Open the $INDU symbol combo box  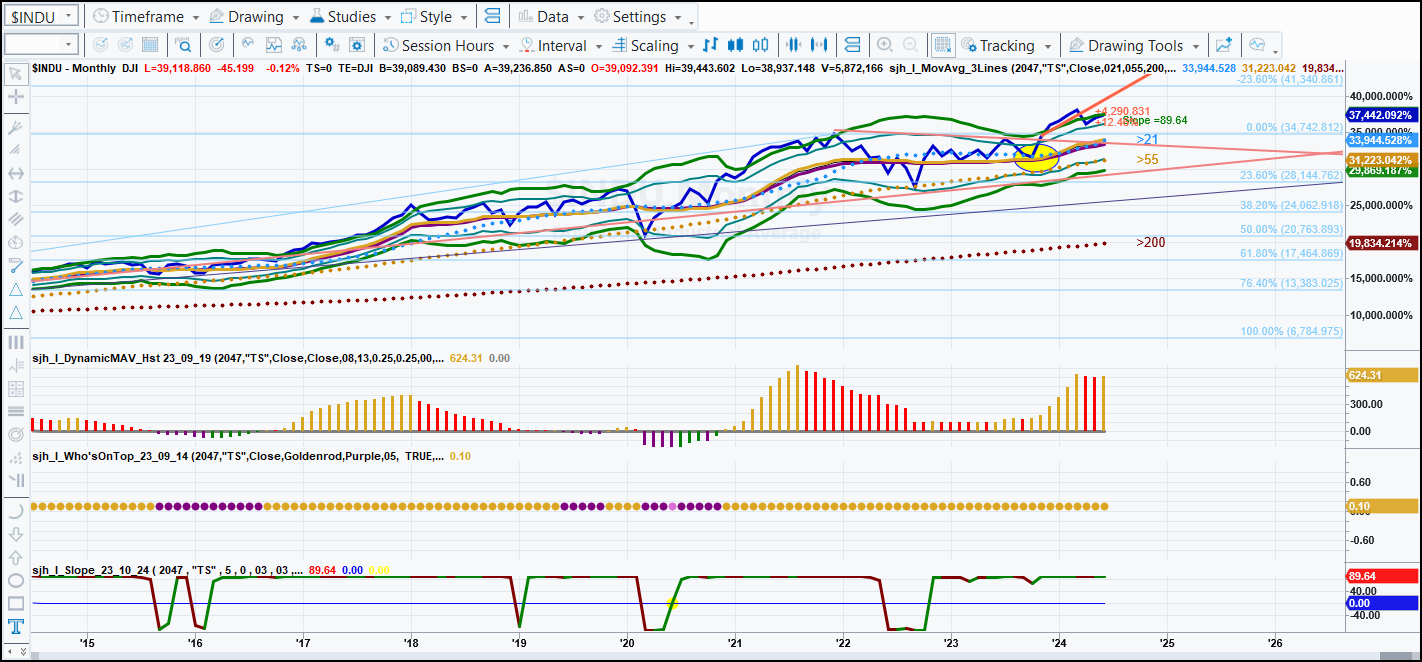point(41,16)
